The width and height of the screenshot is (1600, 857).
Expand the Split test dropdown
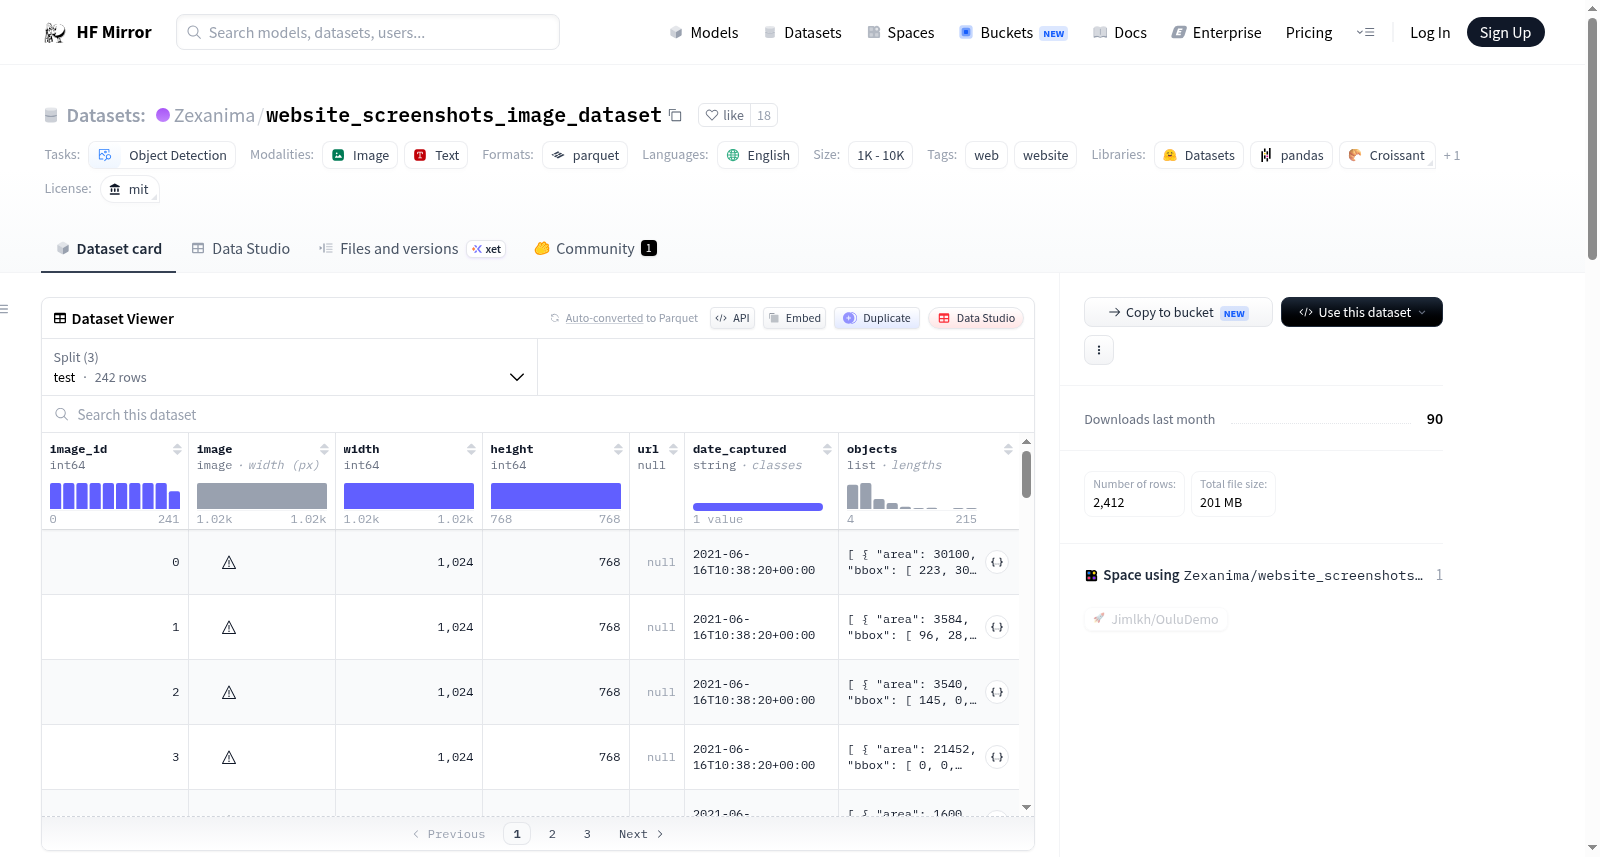(x=289, y=367)
